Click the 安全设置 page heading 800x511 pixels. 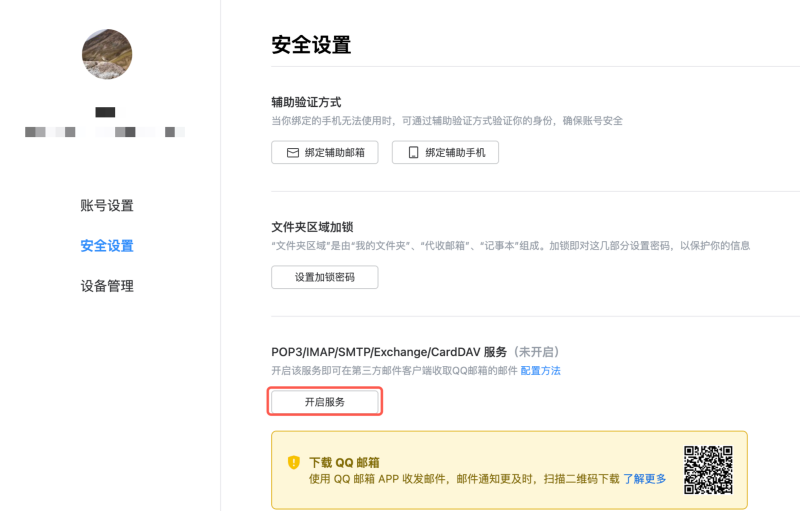311,45
